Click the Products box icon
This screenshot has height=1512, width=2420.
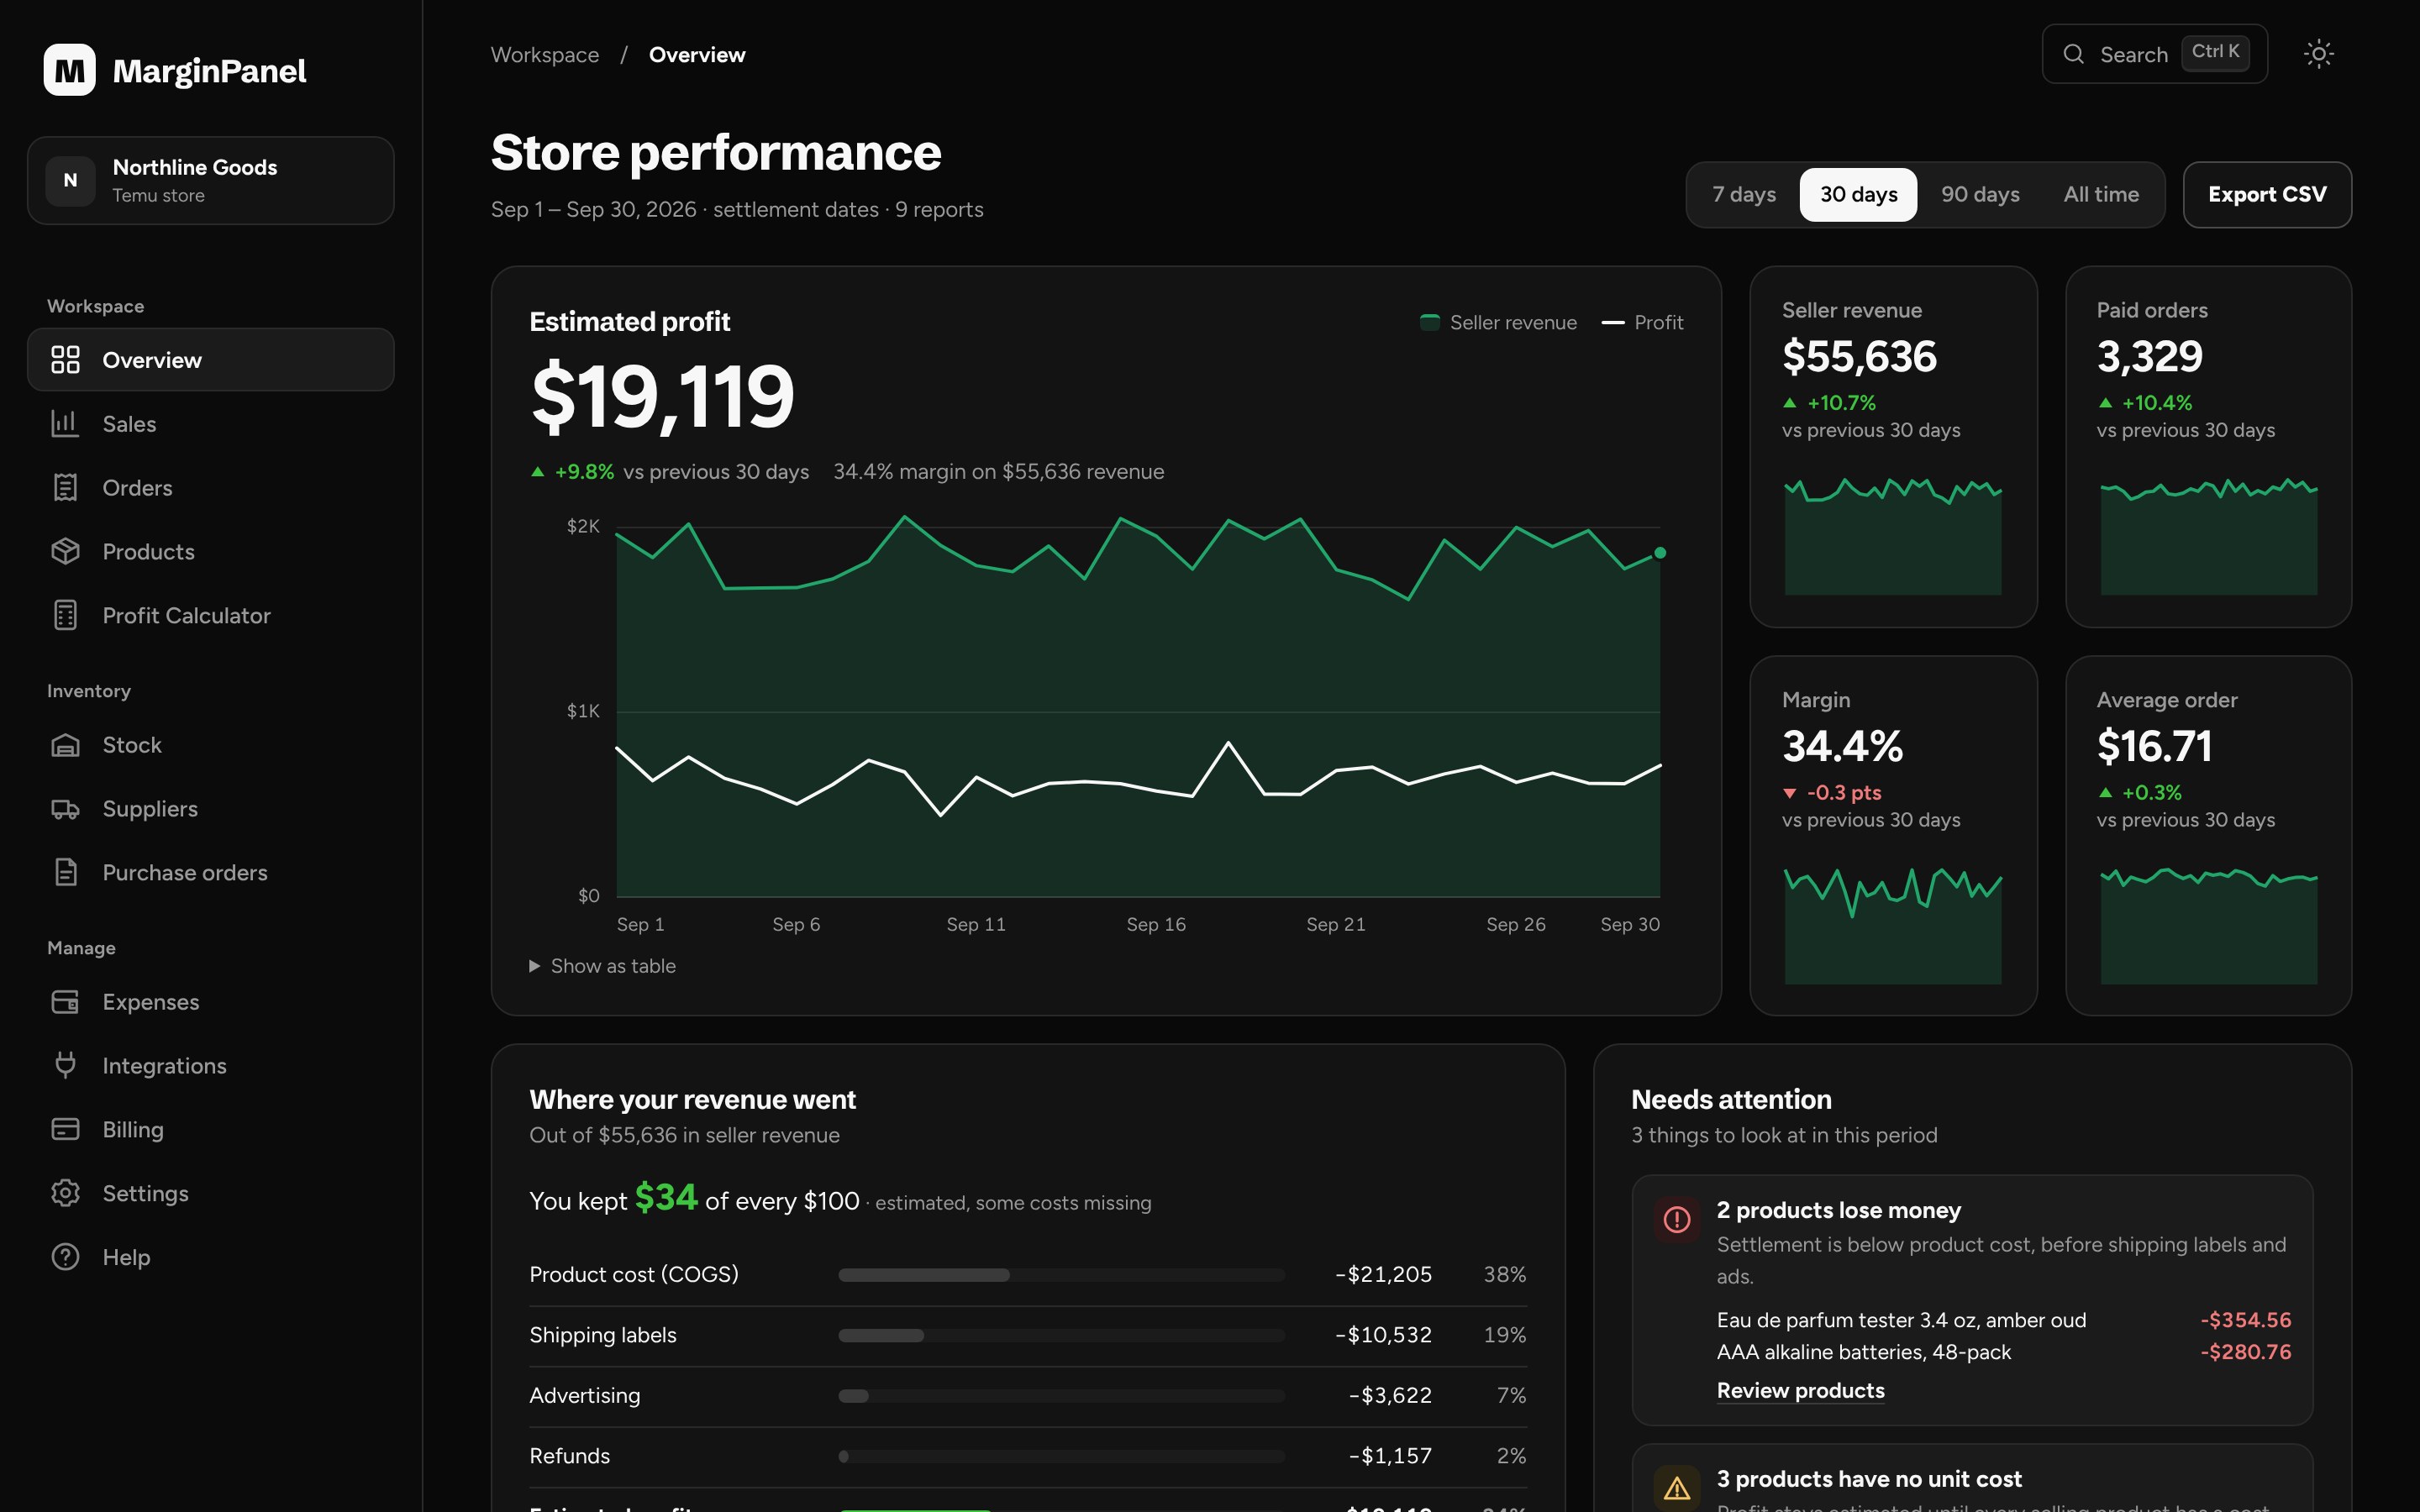(x=65, y=552)
